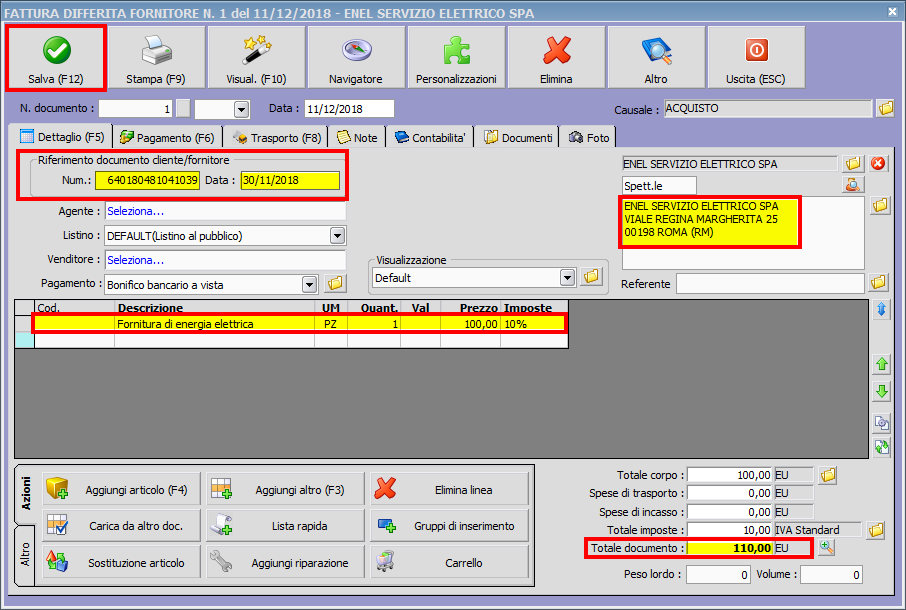The width and height of the screenshot is (906, 610).
Task: Exit with Uscita (ESC)
Action: coord(756,58)
